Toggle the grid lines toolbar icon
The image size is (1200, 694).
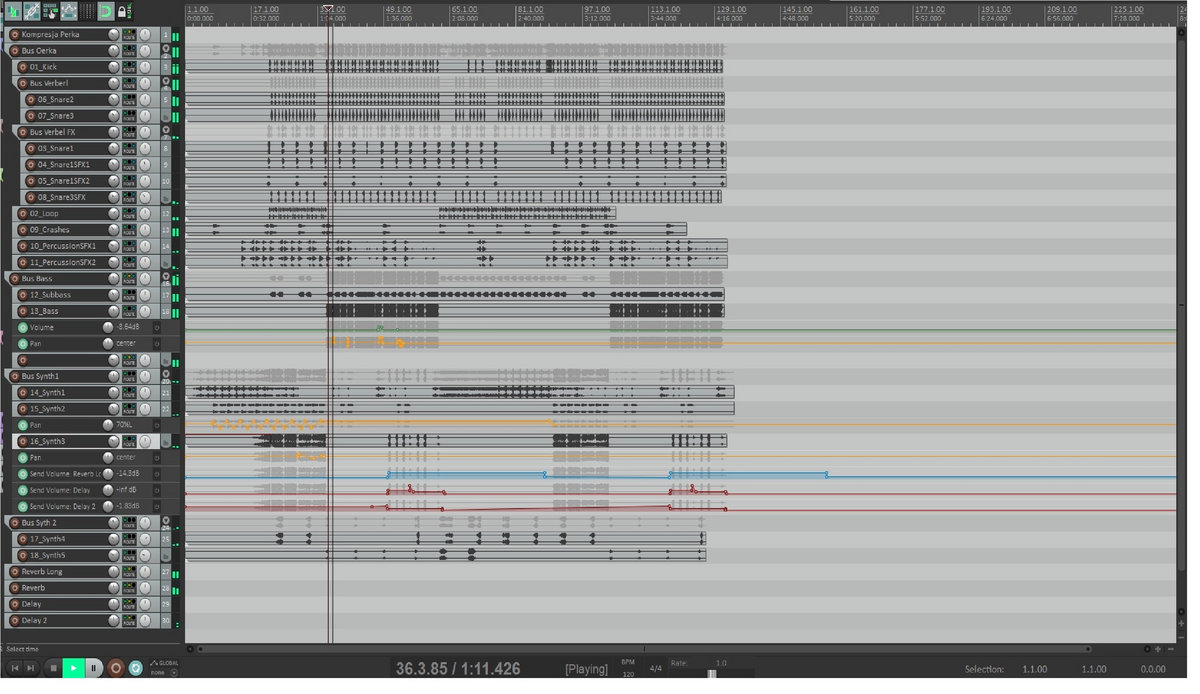coord(87,12)
